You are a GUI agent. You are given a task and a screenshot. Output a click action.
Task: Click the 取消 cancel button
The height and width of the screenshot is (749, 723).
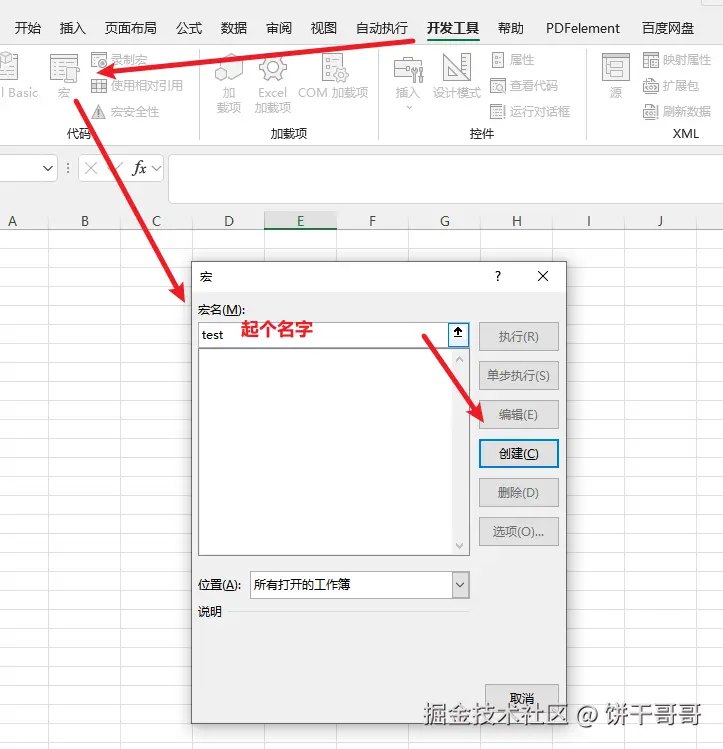(x=521, y=698)
